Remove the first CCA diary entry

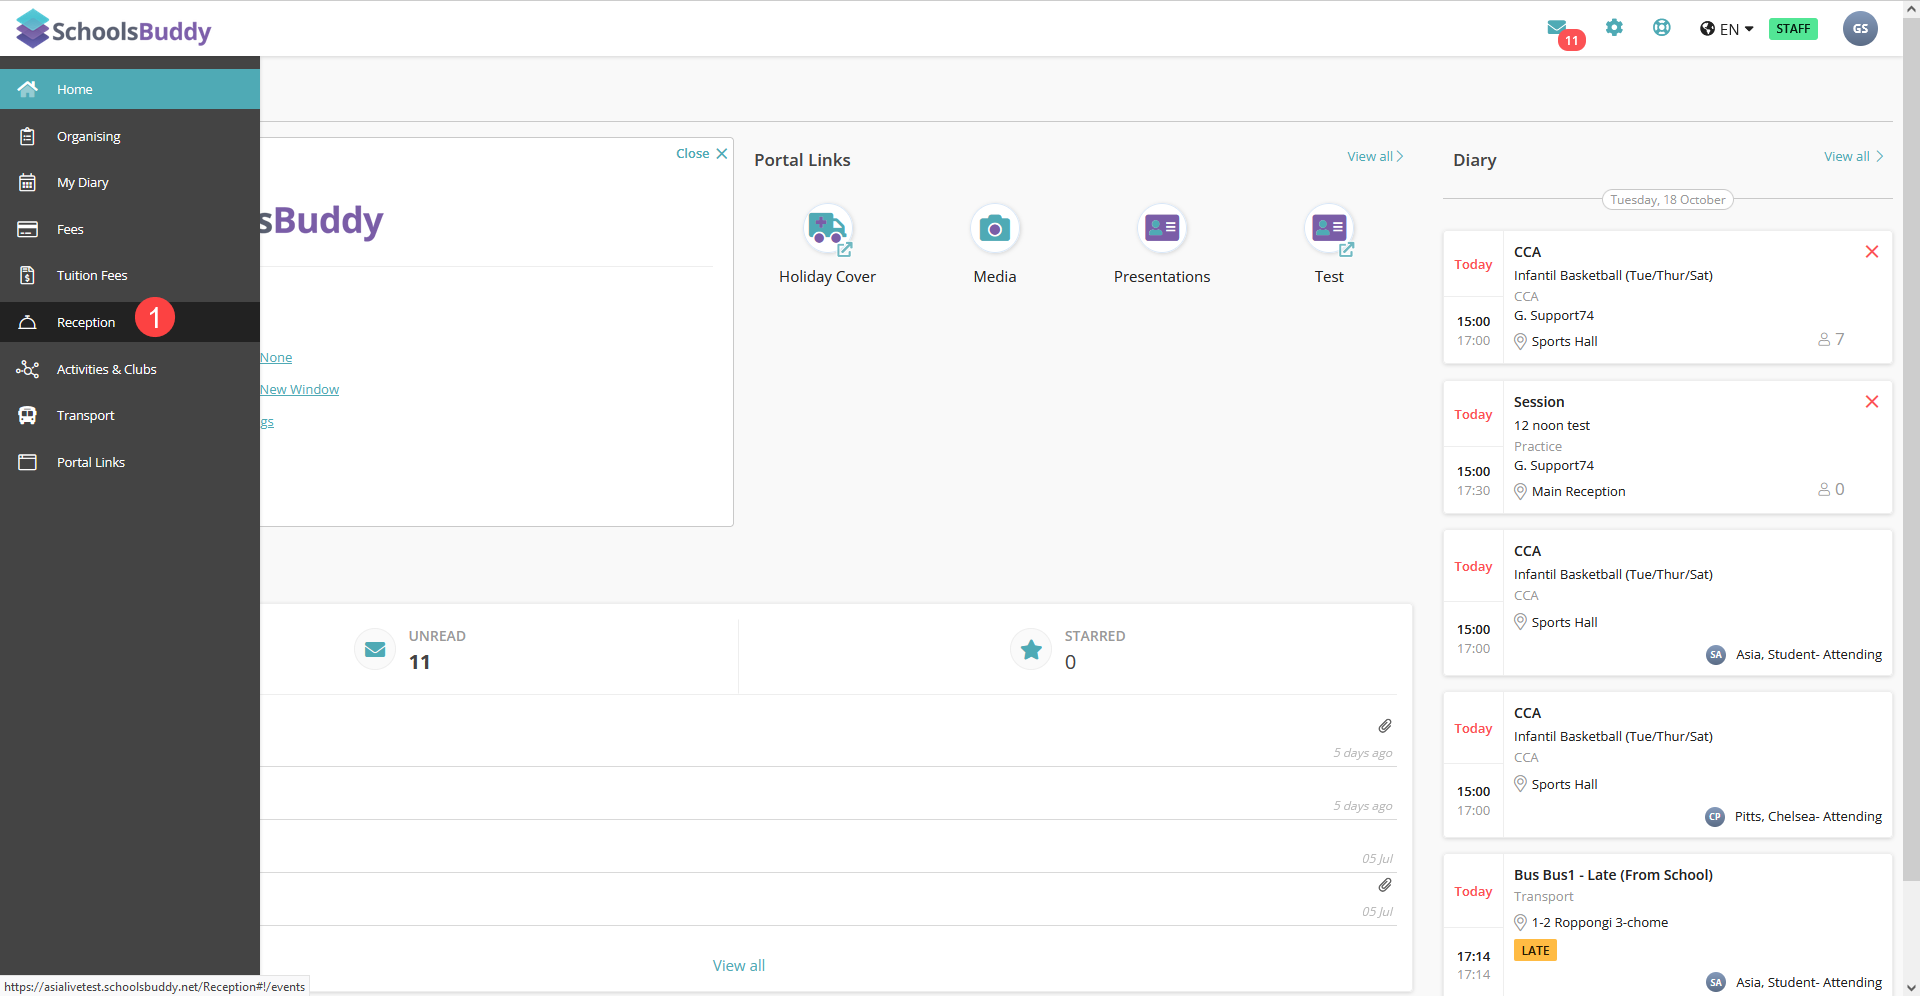(x=1871, y=252)
